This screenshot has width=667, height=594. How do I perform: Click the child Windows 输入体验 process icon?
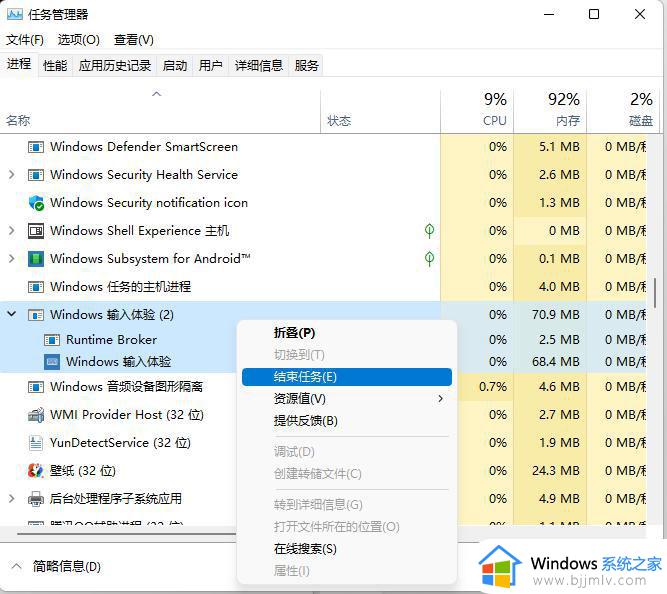point(52,362)
